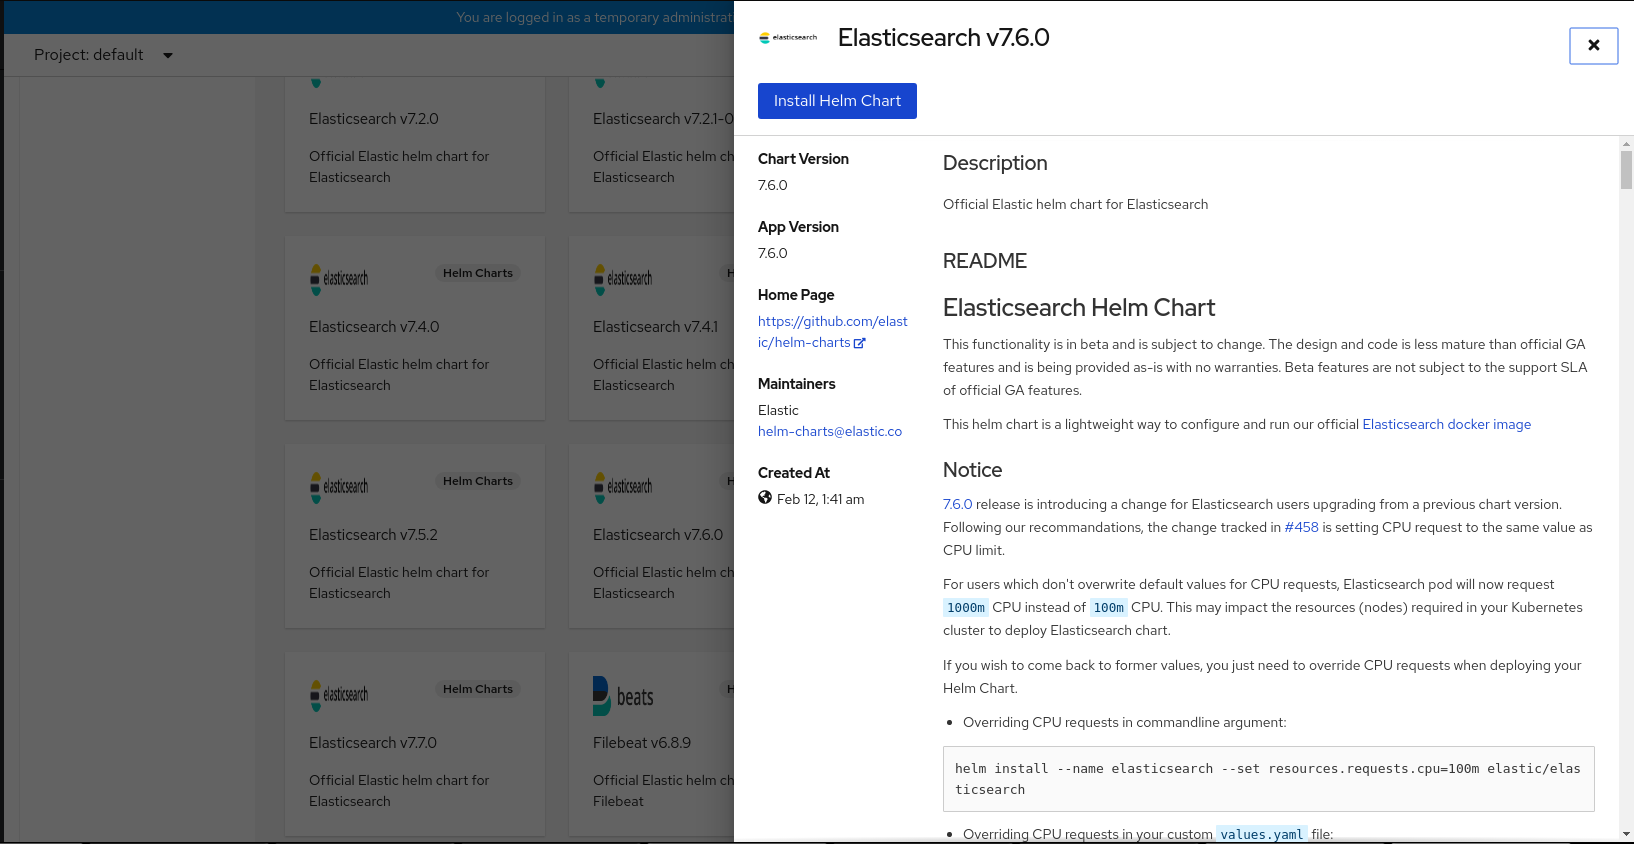Click the Elasticsearch logo in panel header

pyautogui.click(x=788, y=38)
